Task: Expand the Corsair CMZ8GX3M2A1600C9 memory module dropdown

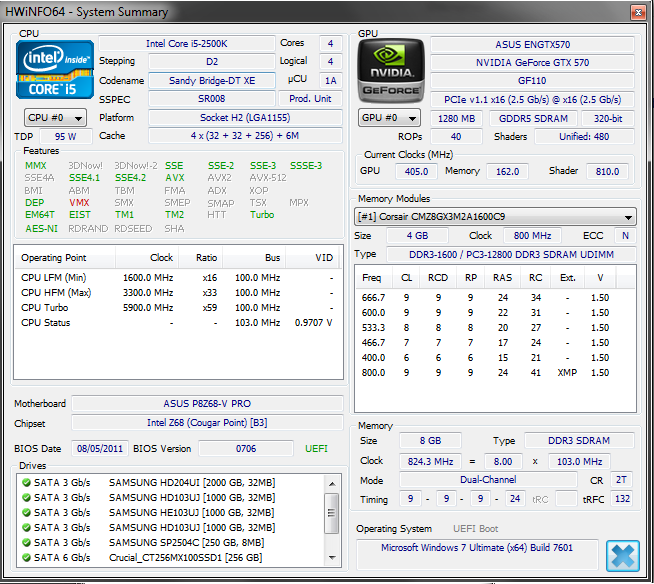Action: click(x=495, y=217)
